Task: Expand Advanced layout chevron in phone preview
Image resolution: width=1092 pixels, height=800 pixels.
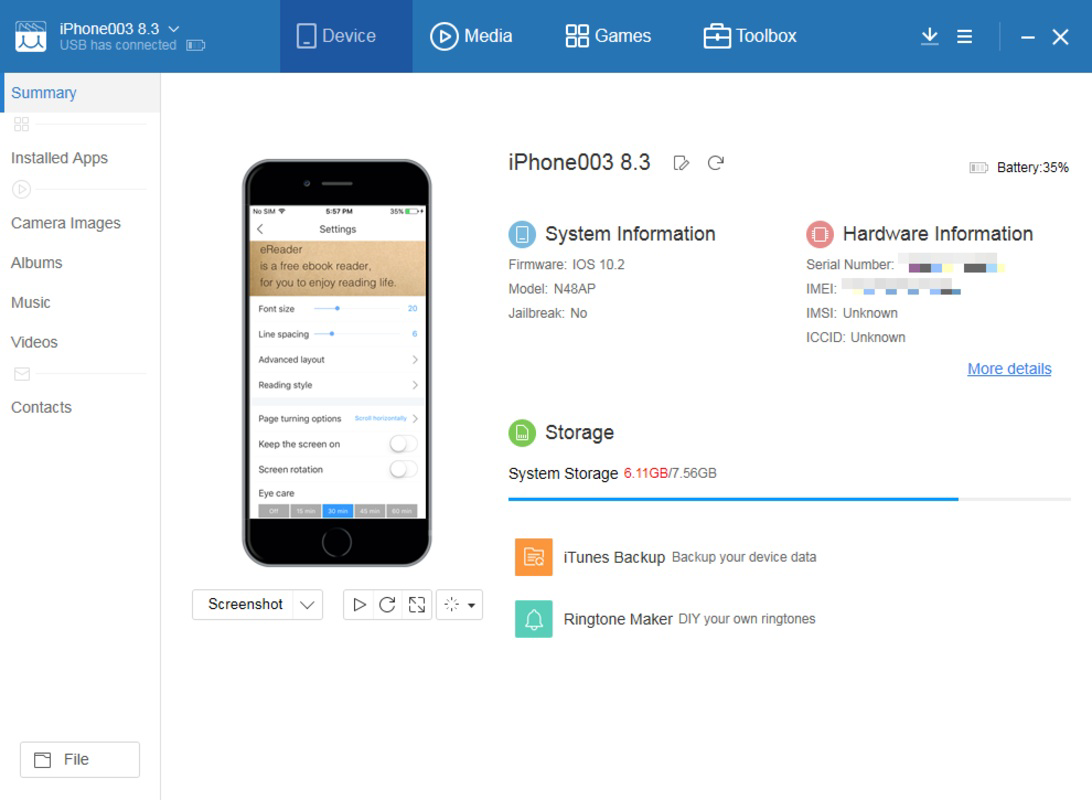Action: coord(415,359)
